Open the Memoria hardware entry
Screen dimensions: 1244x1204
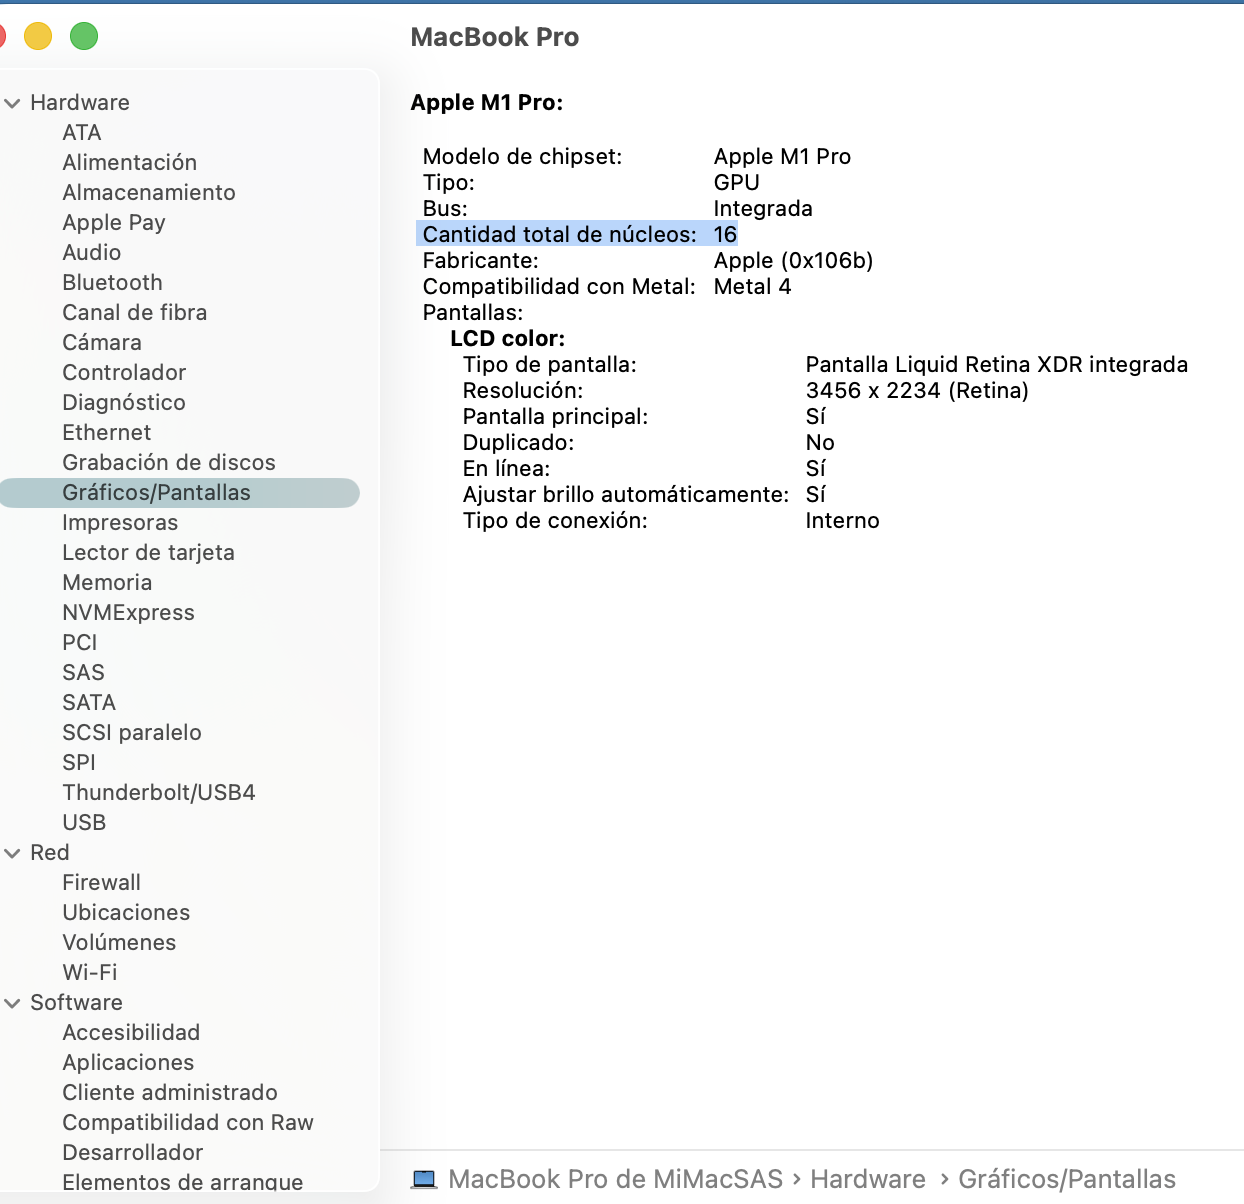107,583
